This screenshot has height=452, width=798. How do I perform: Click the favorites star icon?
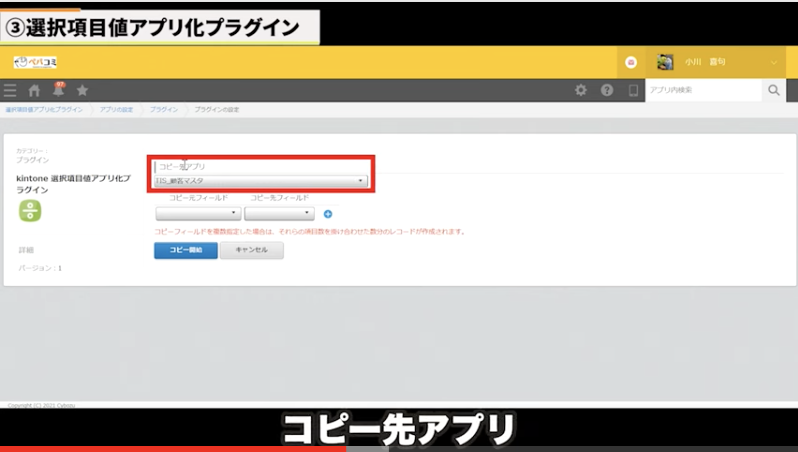coord(82,90)
